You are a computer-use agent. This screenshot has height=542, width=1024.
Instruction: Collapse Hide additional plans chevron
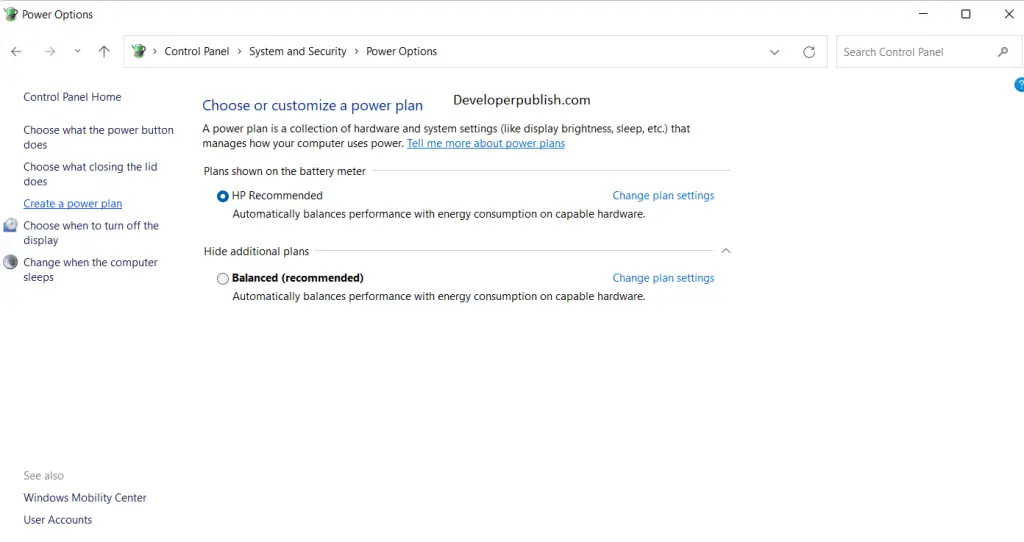pyautogui.click(x=726, y=251)
